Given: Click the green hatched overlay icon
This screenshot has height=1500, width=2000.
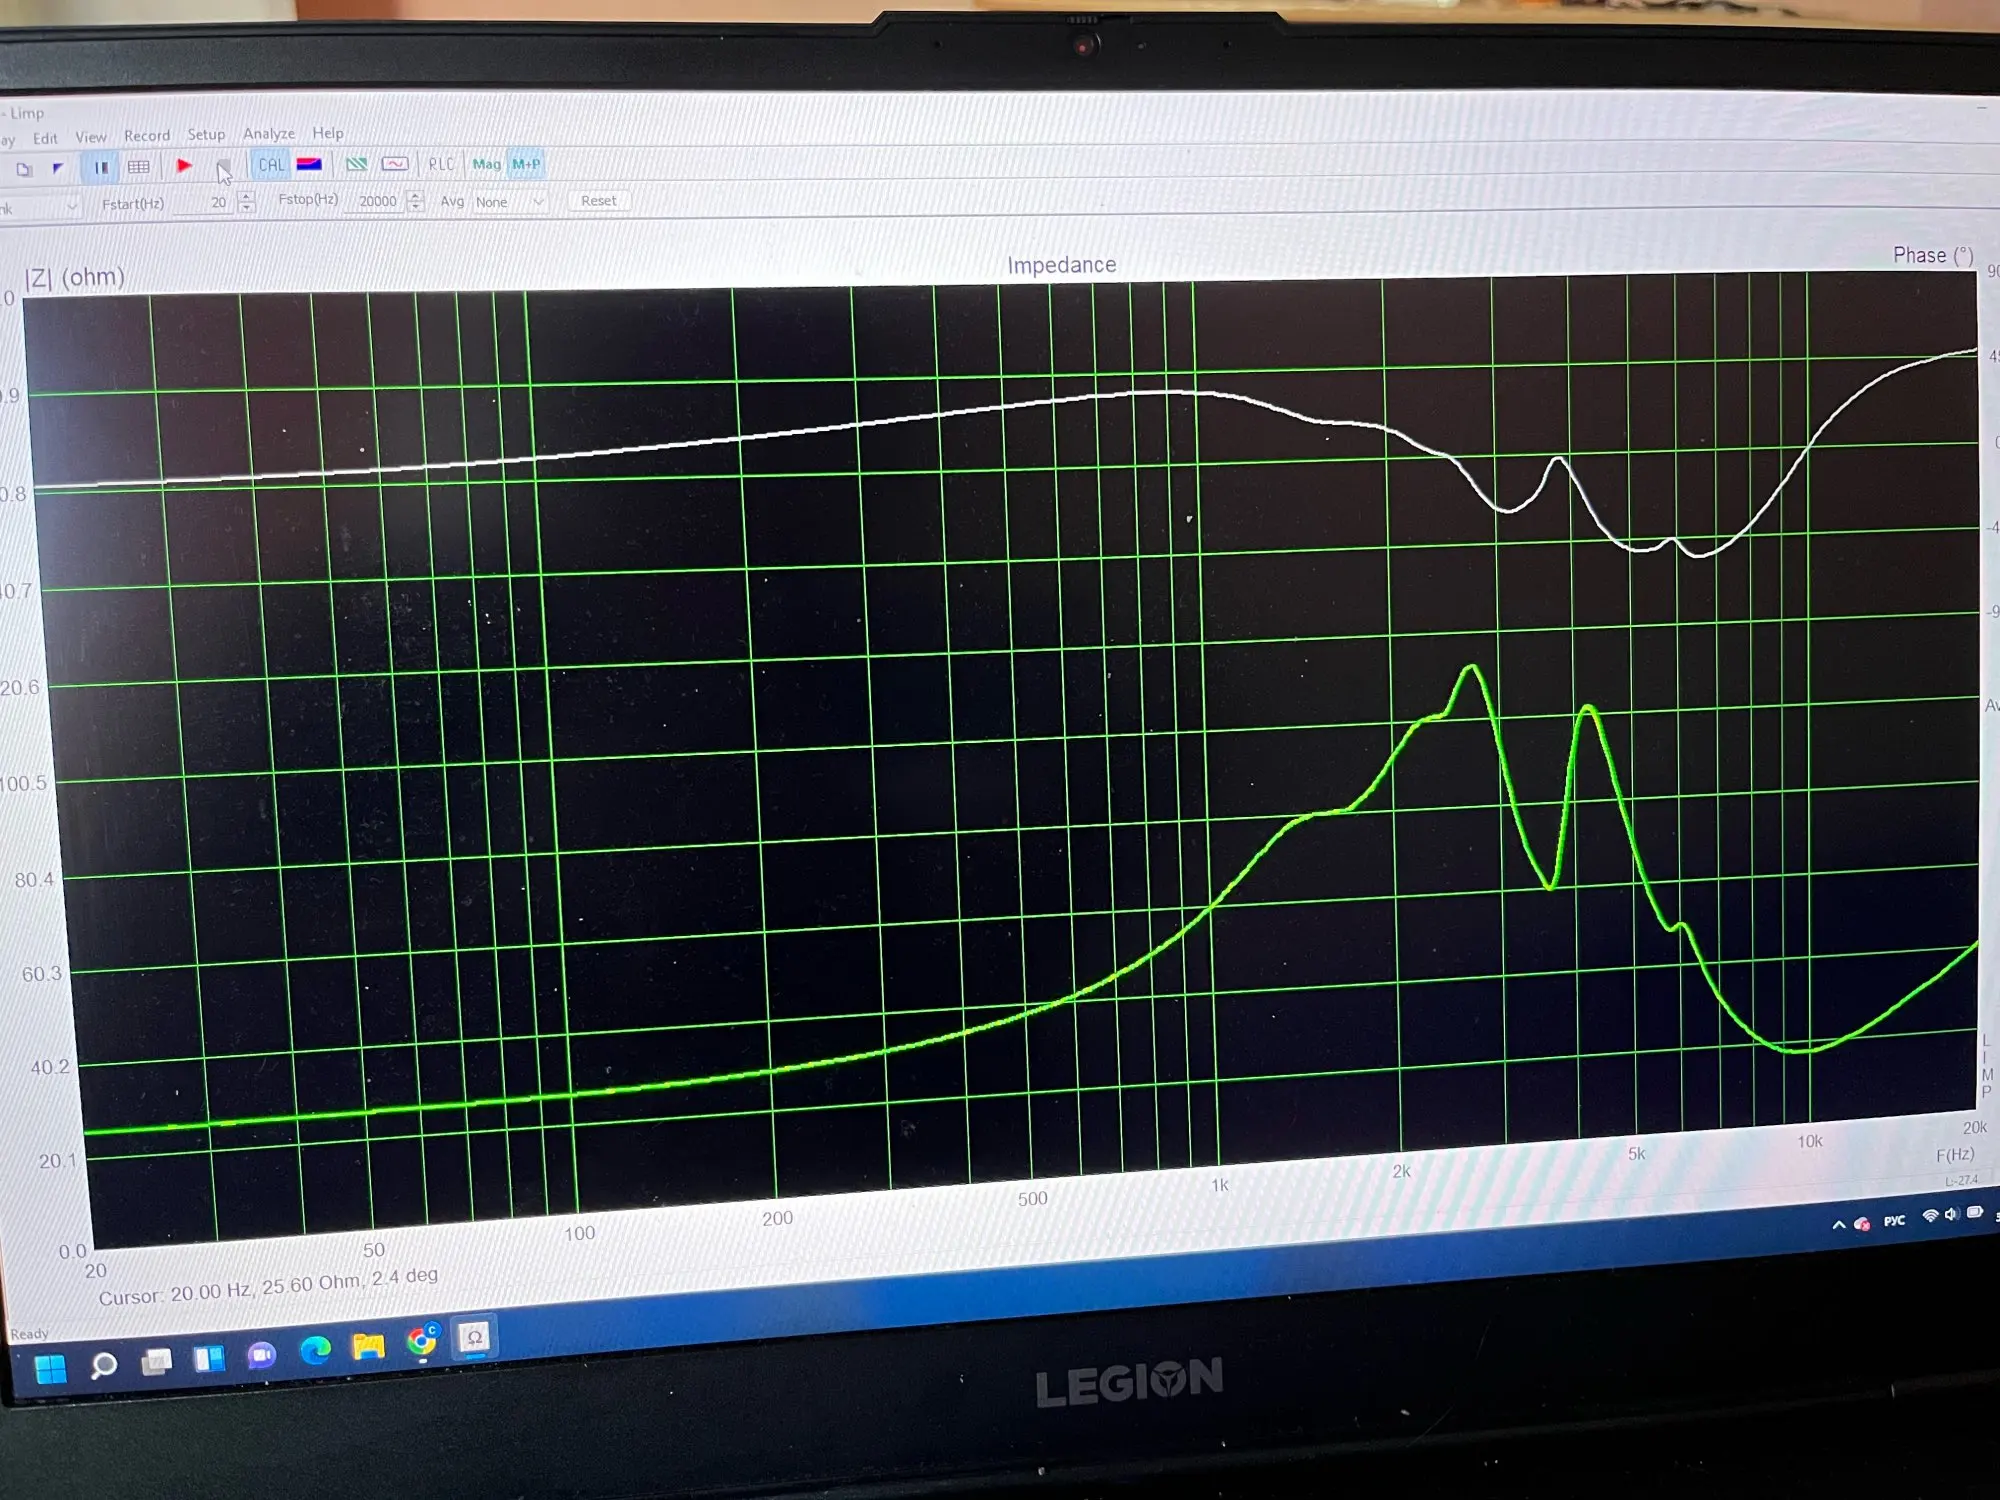Looking at the screenshot, I should click(356, 164).
